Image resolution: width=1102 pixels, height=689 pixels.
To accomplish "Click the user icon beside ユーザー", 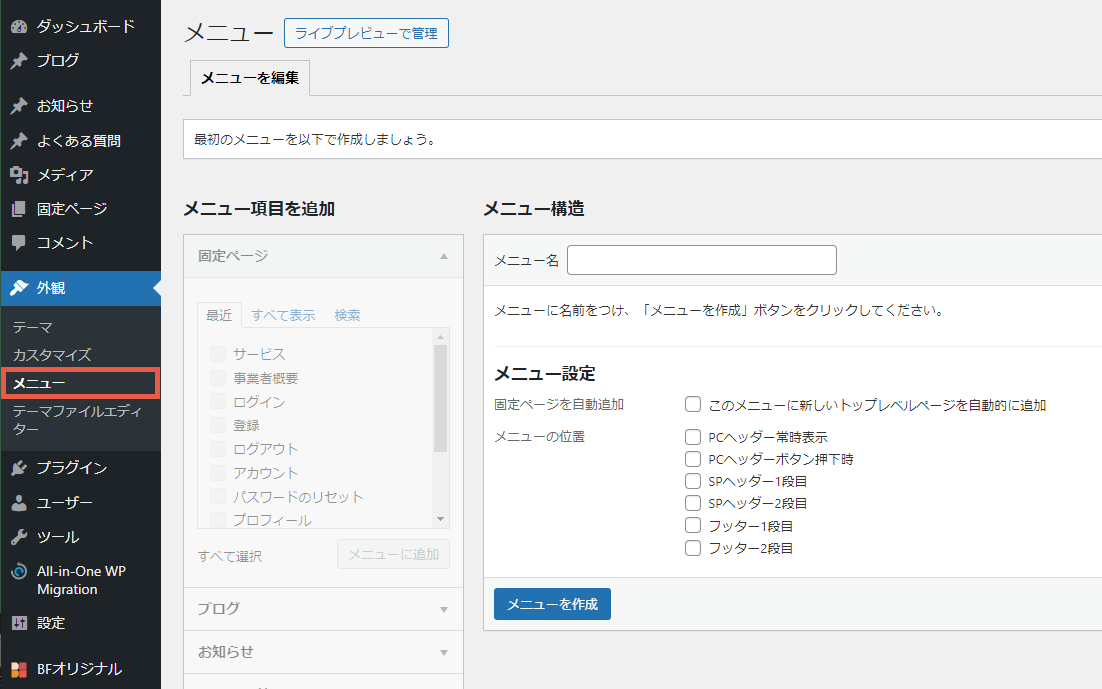I will (x=19, y=503).
